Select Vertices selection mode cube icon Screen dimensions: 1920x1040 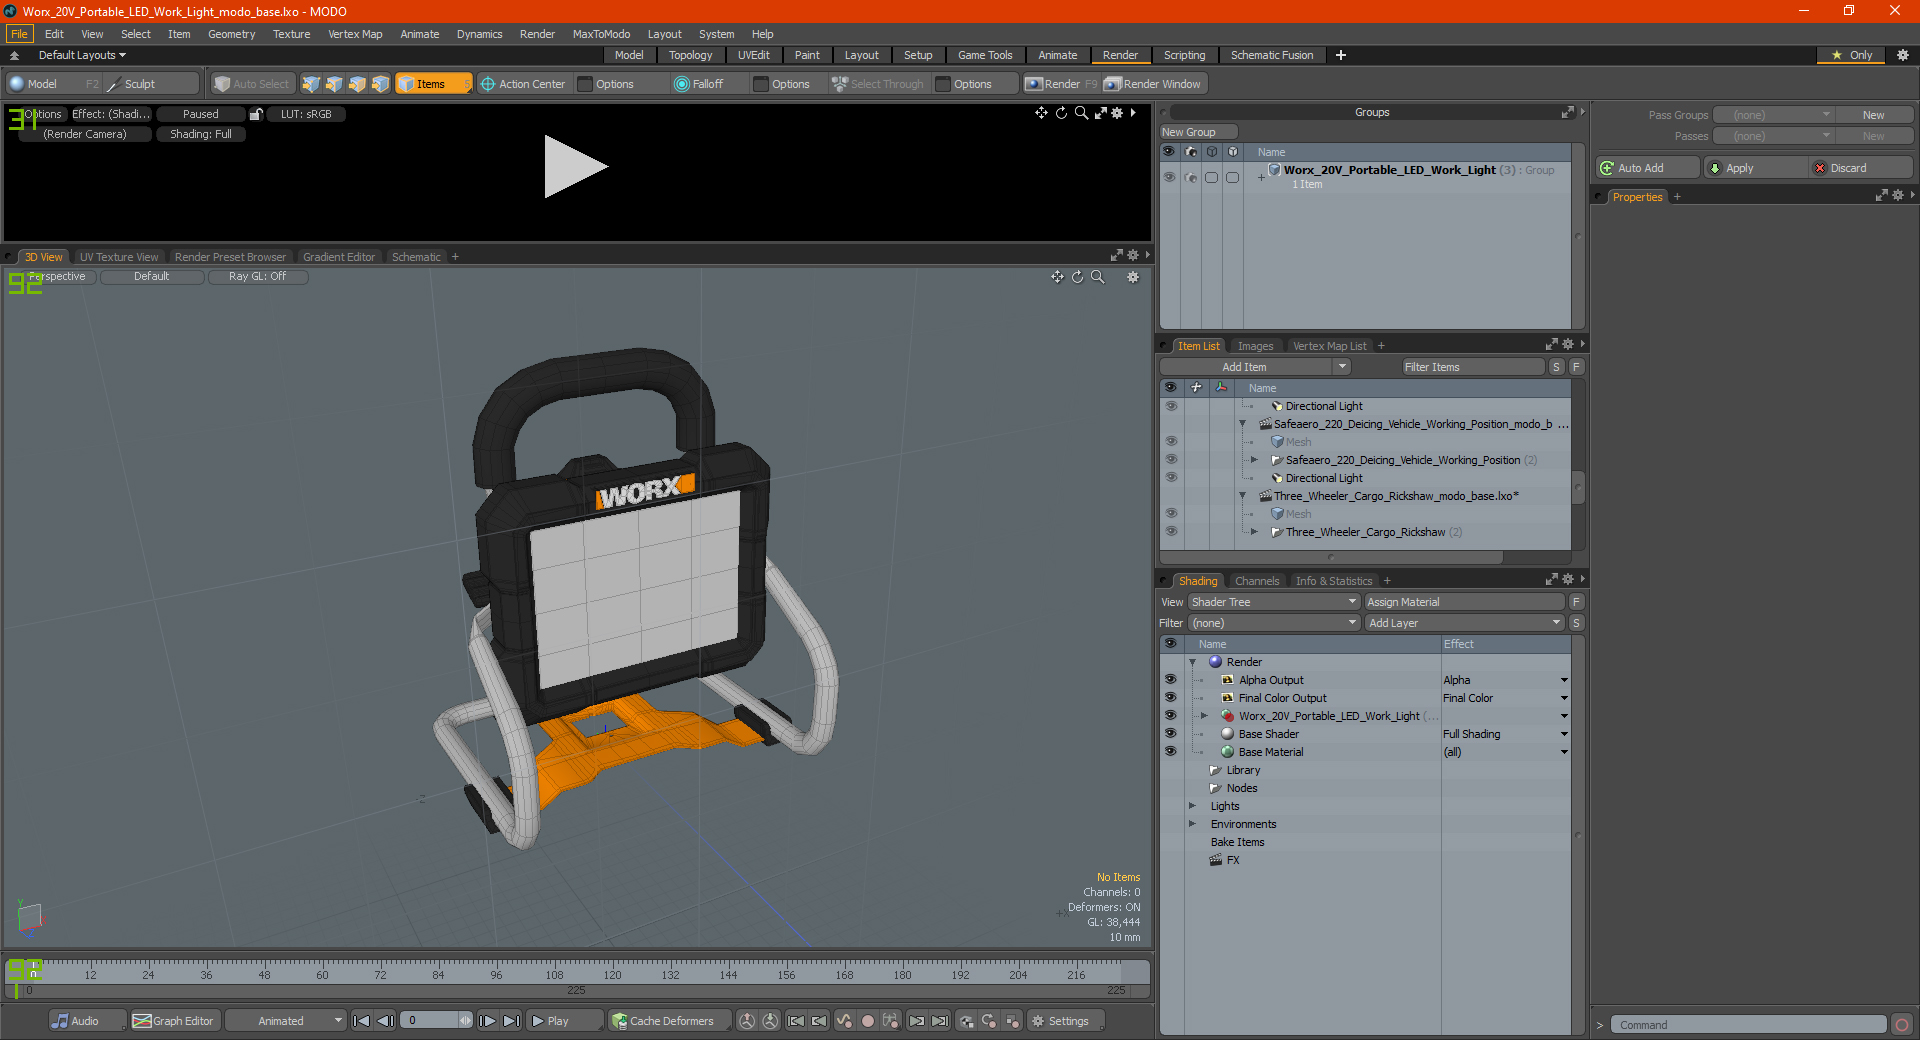point(311,84)
